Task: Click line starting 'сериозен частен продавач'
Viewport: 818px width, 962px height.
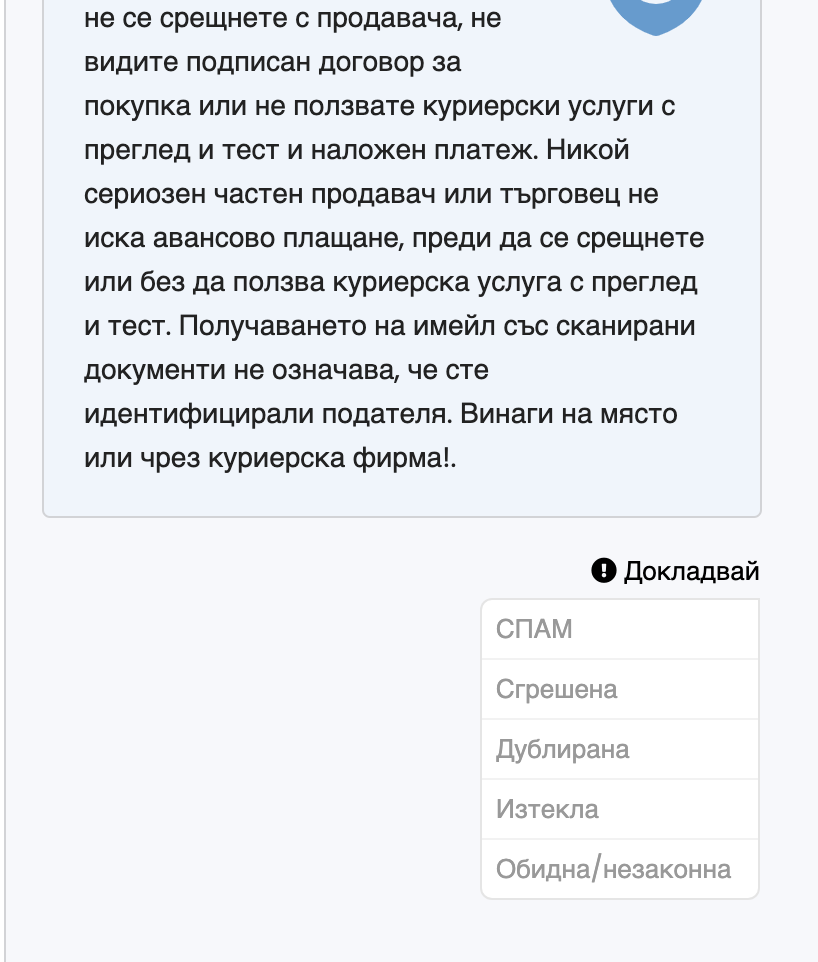Action: coord(371,194)
